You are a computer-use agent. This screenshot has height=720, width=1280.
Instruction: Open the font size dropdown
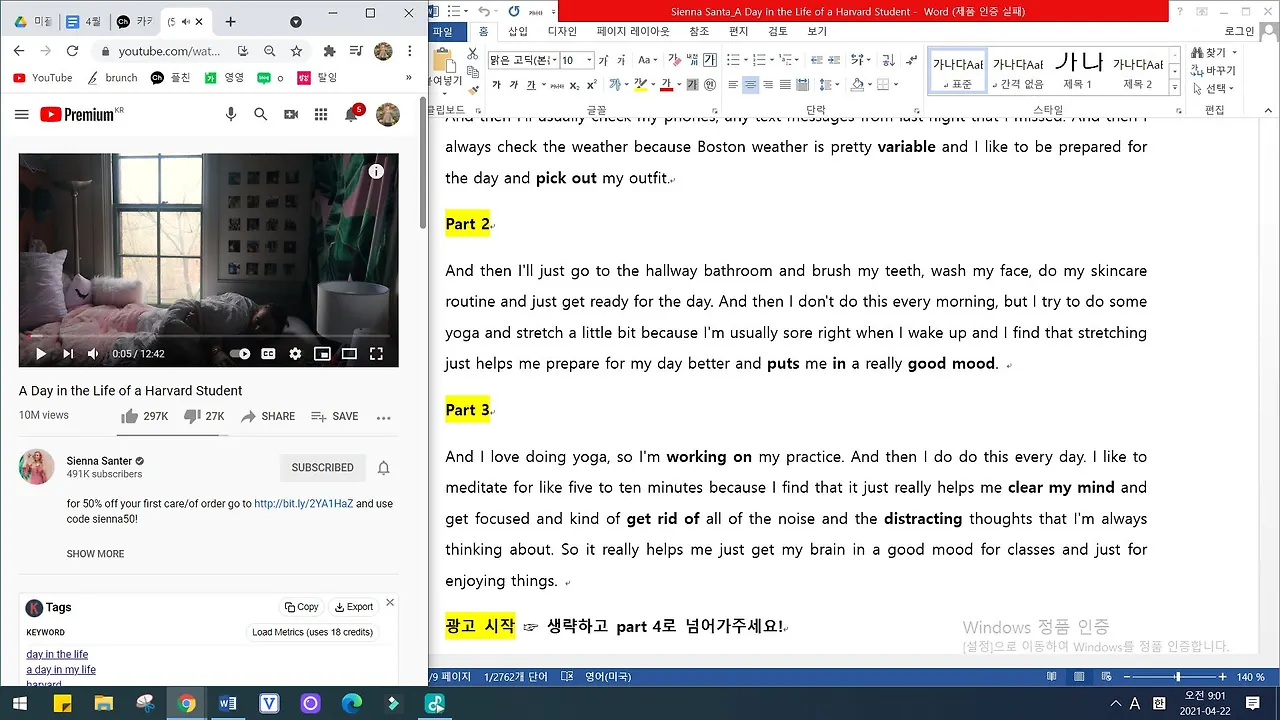(x=590, y=60)
